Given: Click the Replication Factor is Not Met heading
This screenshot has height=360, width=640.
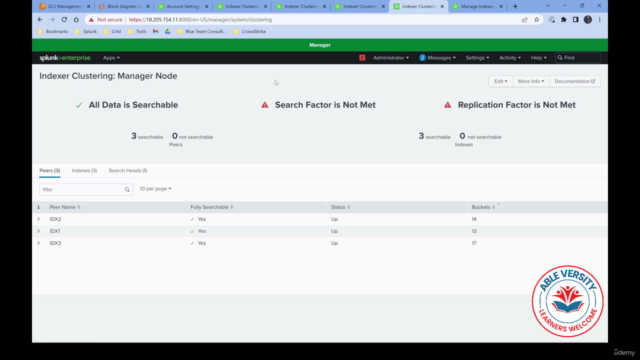Looking at the screenshot, I should click(x=516, y=105).
